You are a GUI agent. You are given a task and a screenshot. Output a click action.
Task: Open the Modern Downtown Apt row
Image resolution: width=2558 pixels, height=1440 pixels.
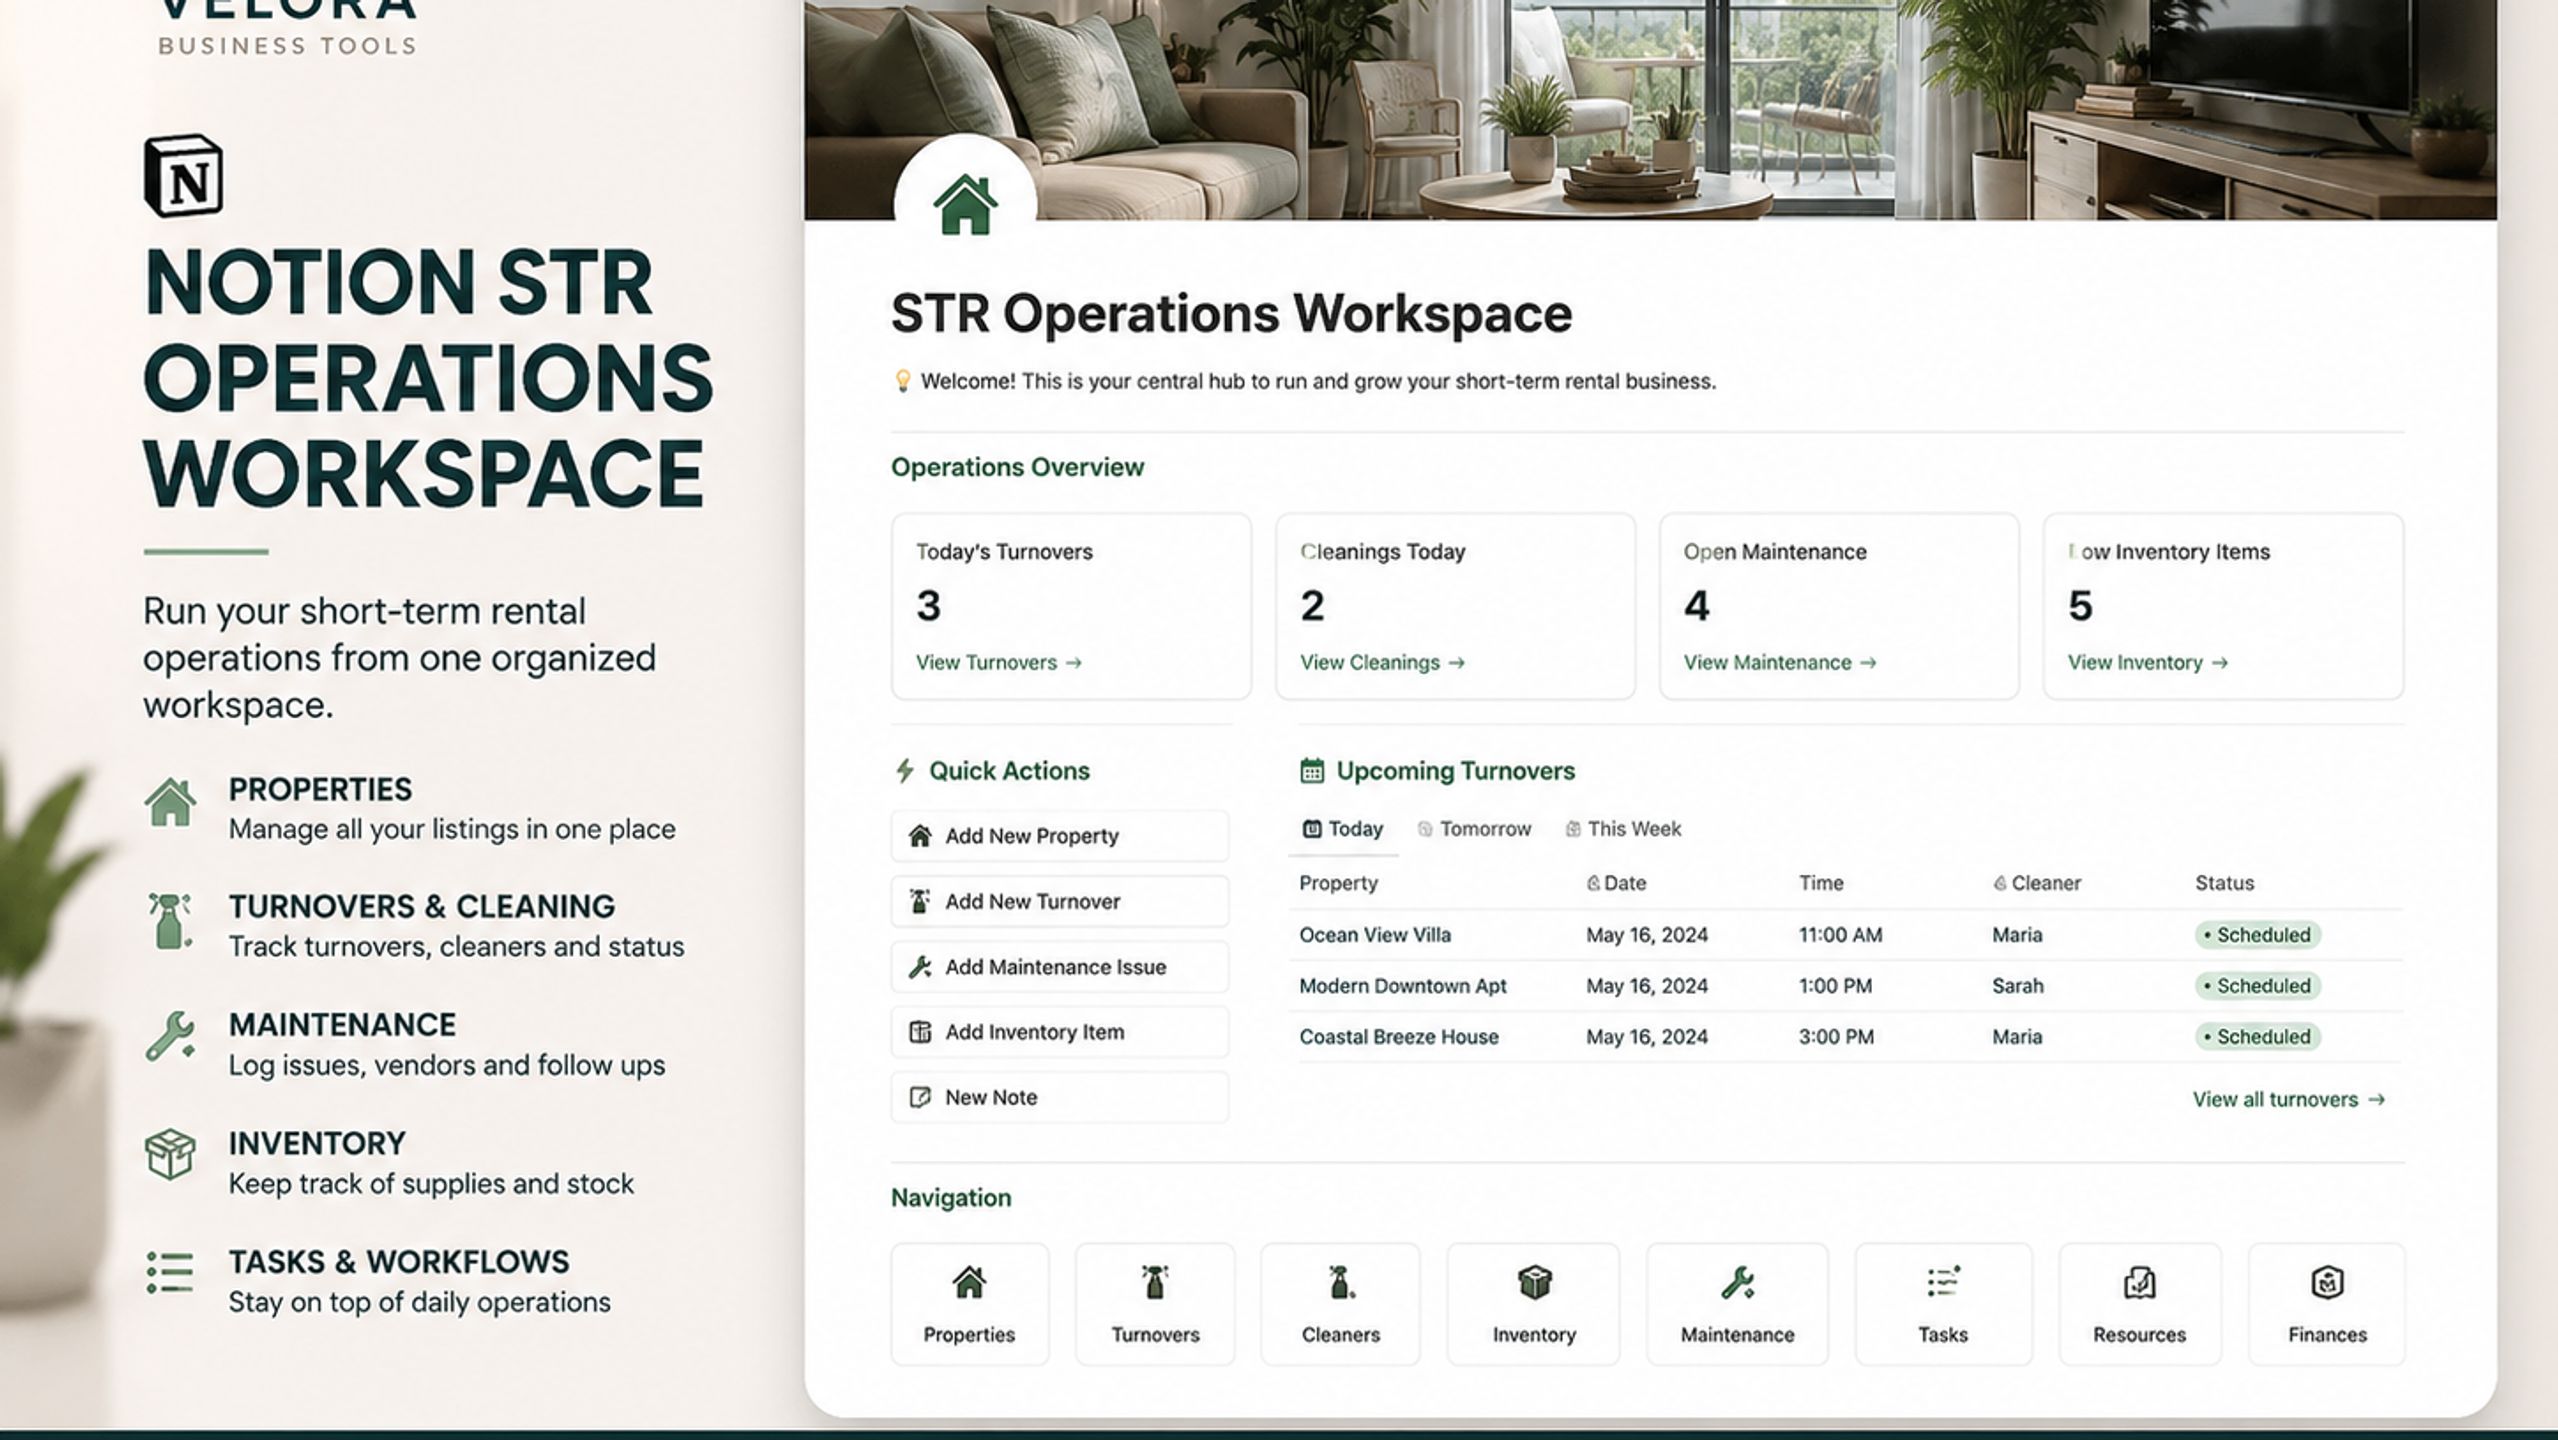1845,986
